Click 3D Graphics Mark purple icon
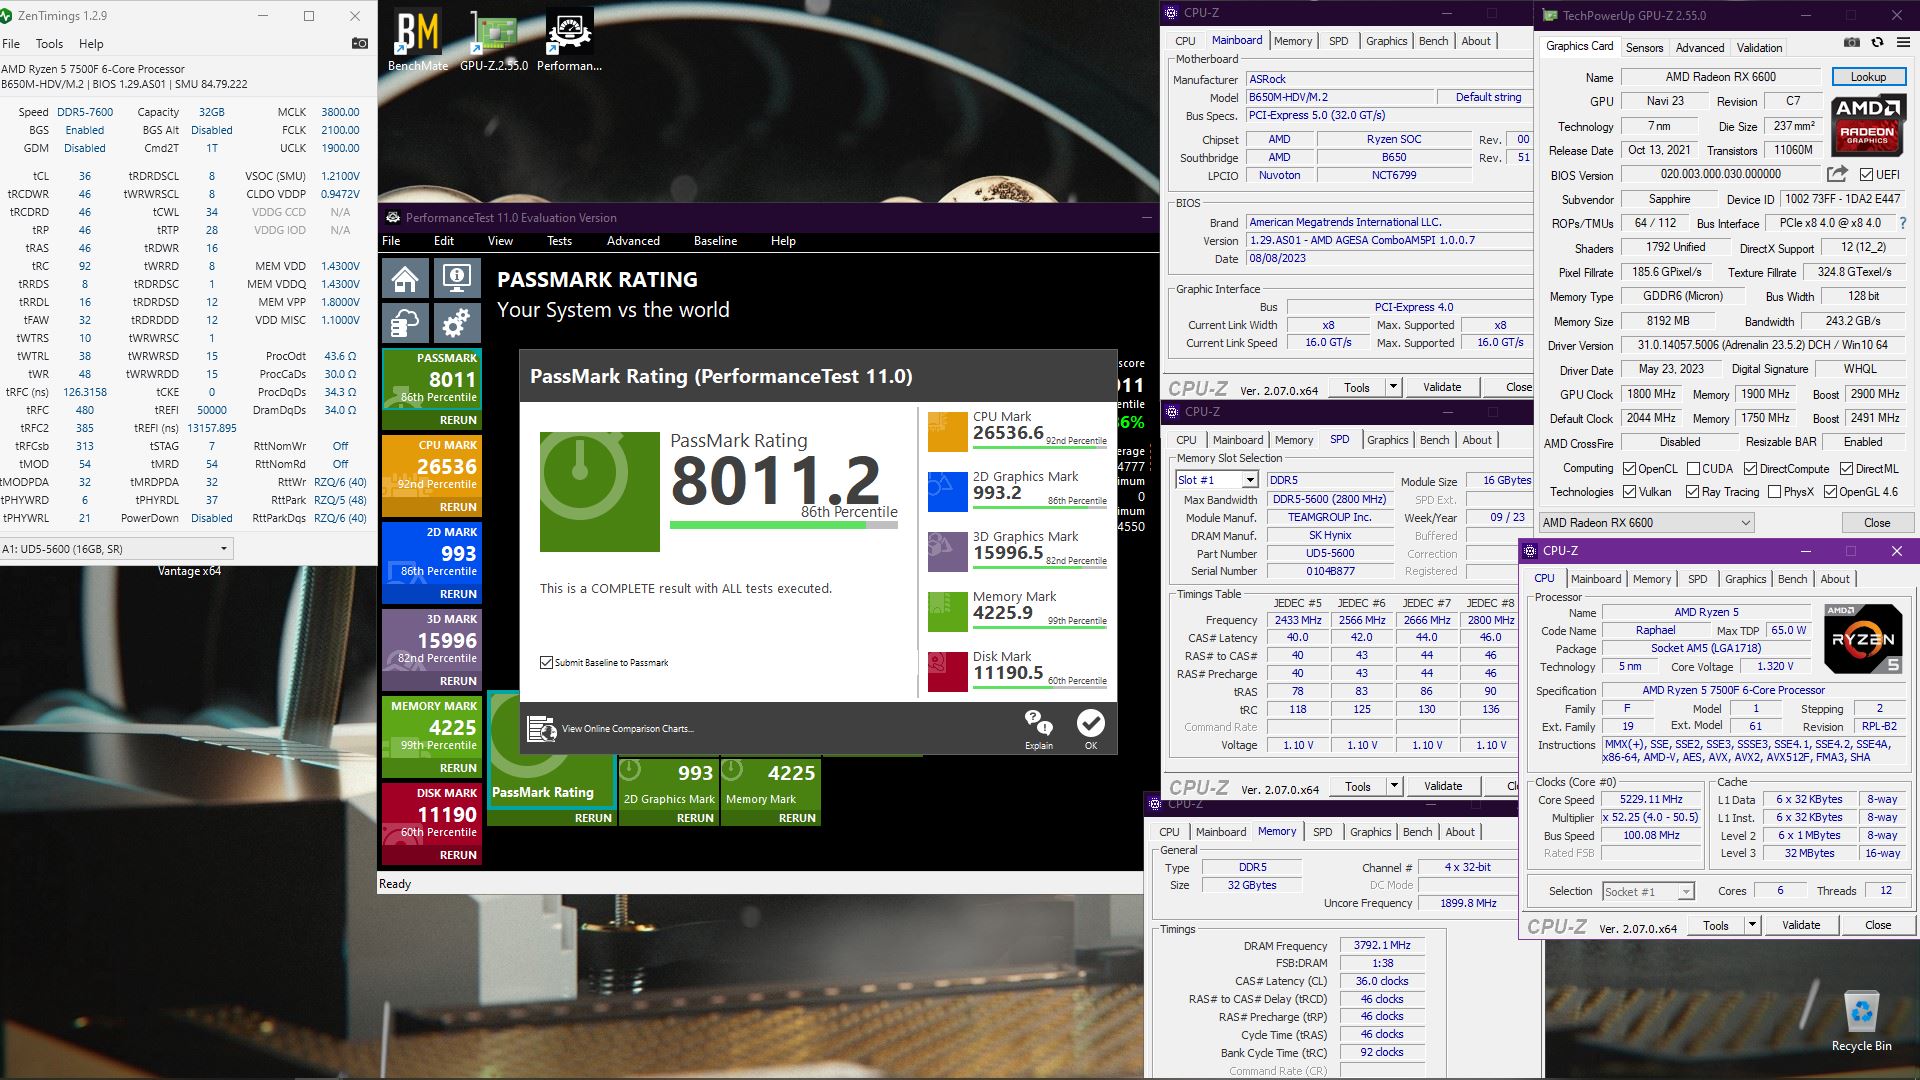 tap(947, 552)
